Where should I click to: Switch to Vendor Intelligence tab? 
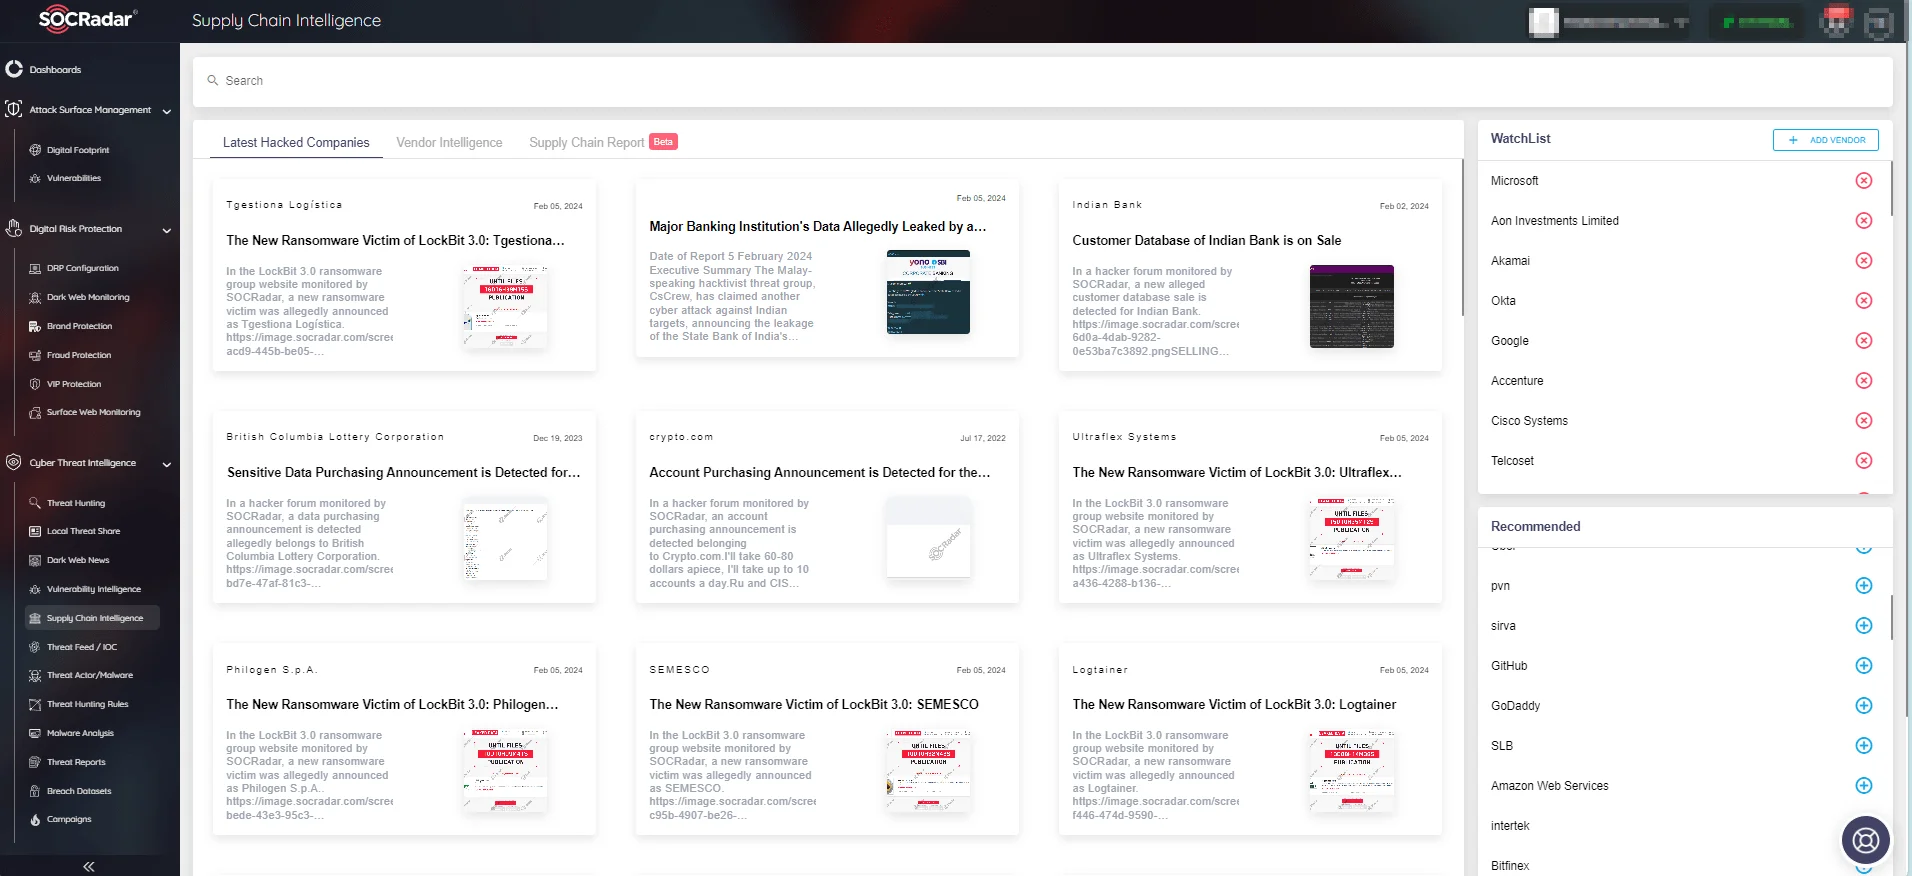pyautogui.click(x=449, y=143)
